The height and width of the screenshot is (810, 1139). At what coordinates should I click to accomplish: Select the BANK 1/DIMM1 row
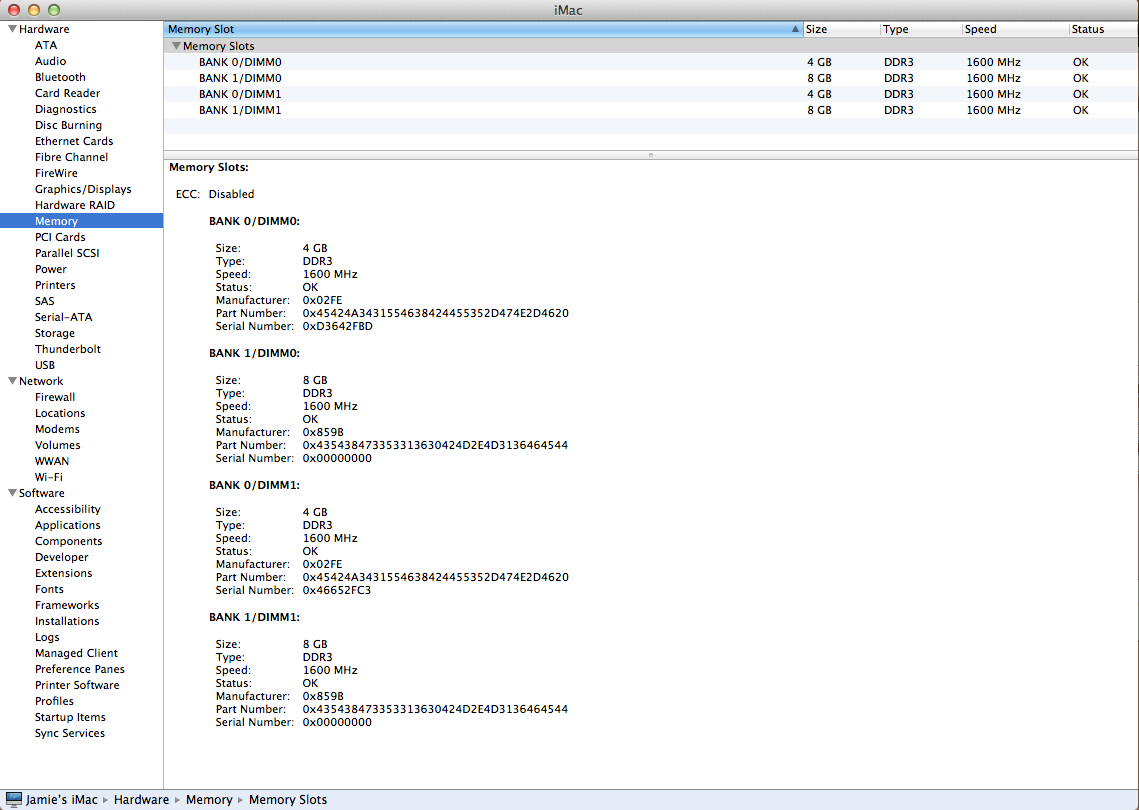(x=651, y=110)
